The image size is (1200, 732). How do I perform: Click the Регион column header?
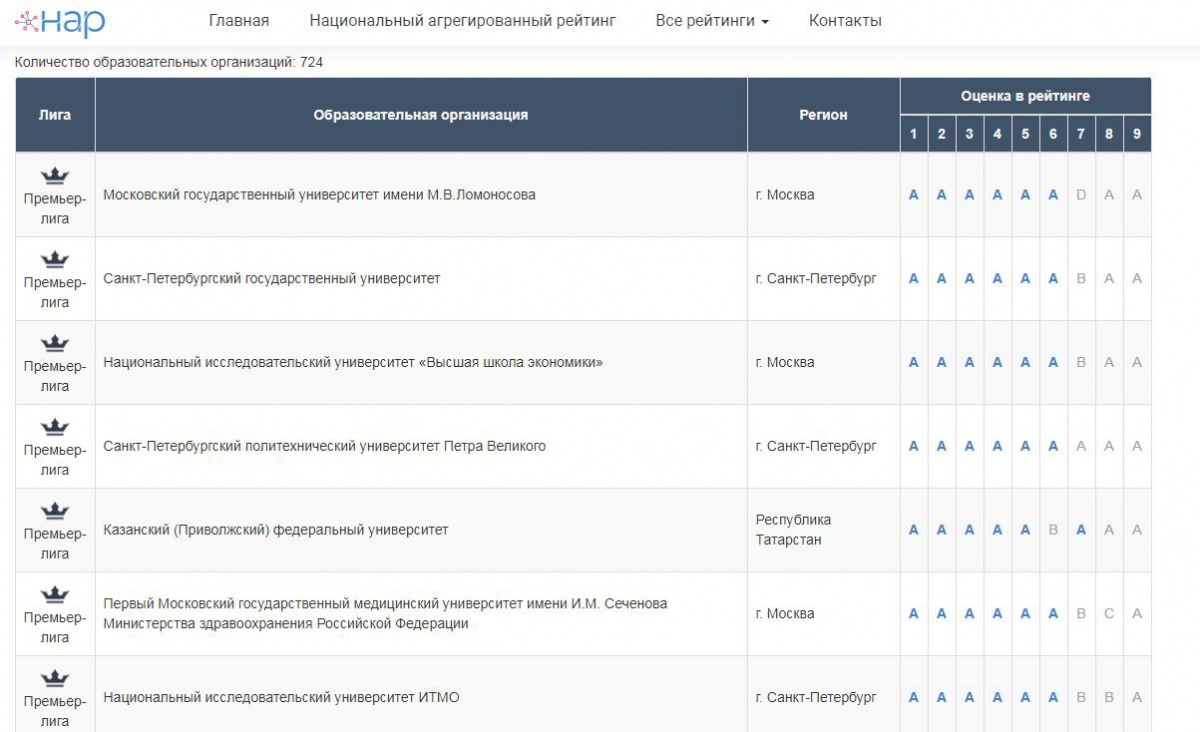click(823, 115)
